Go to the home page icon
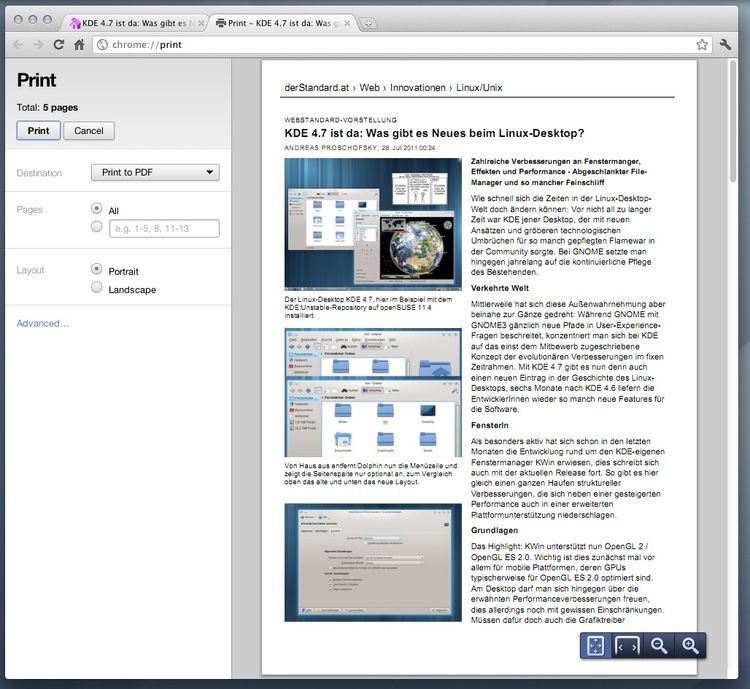This screenshot has width=750, height=689. (x=79, y=44)
